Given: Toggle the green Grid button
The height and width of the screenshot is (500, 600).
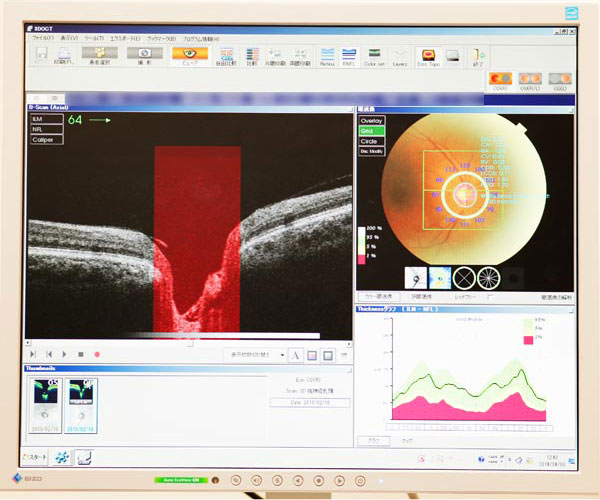Looking at the screenshot, I should click(x=372, y=131).
